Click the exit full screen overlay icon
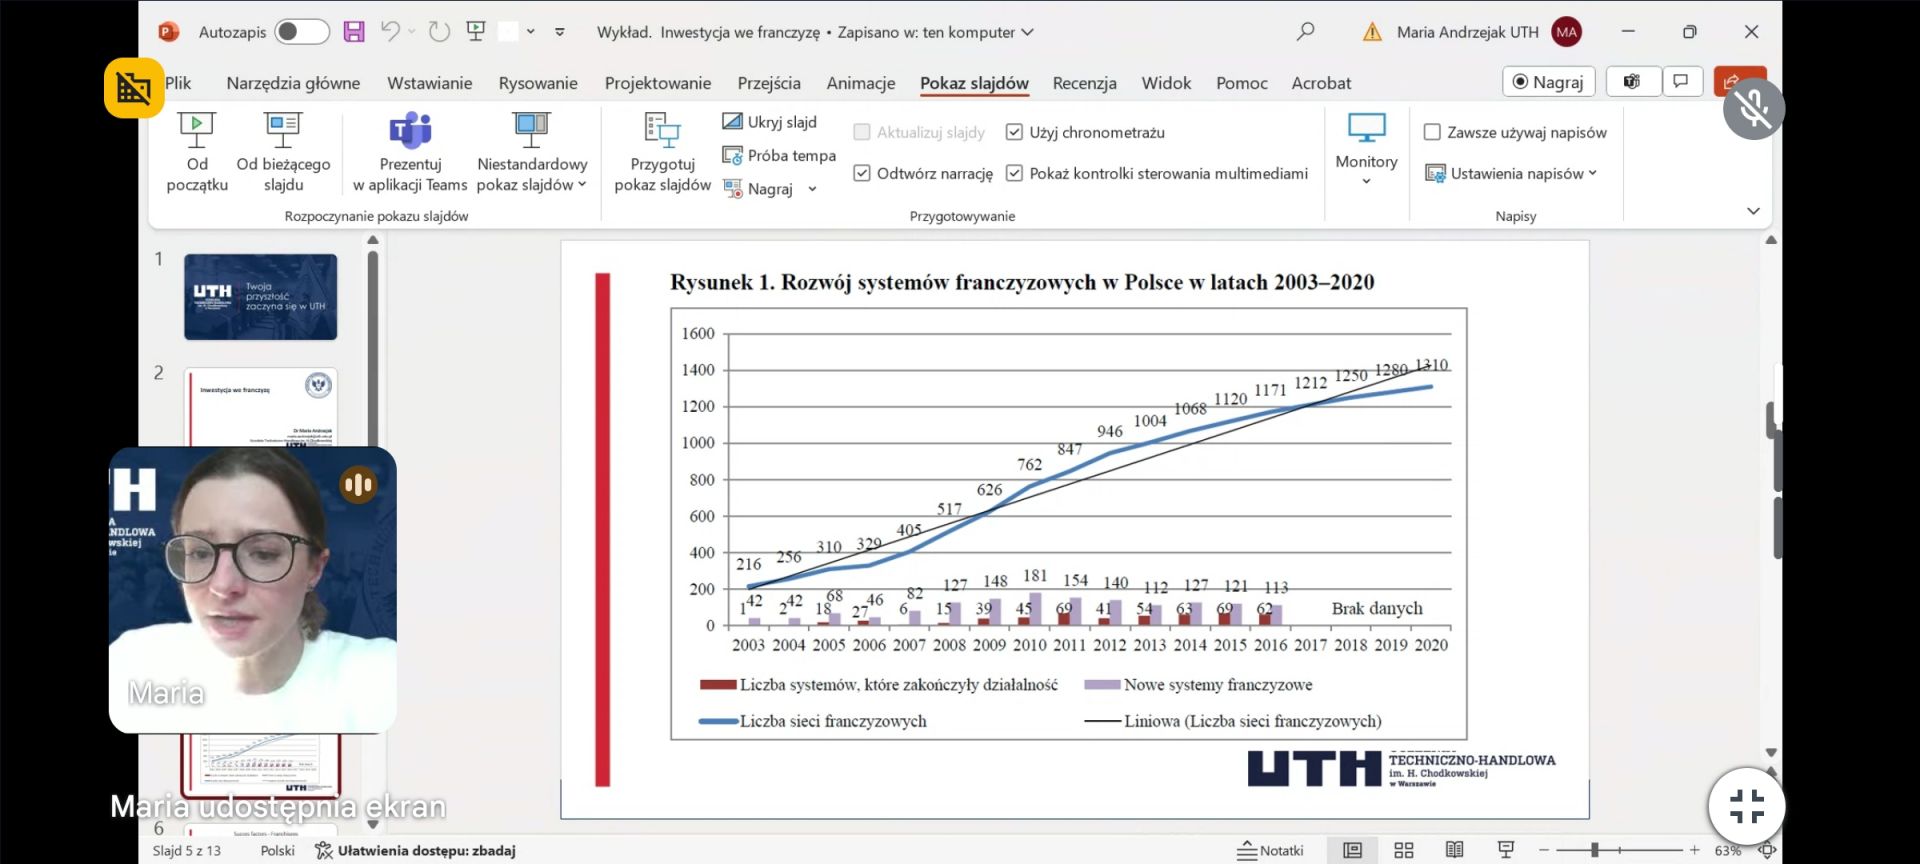This screenshot has height=864, width=1920. [1746, 806]
